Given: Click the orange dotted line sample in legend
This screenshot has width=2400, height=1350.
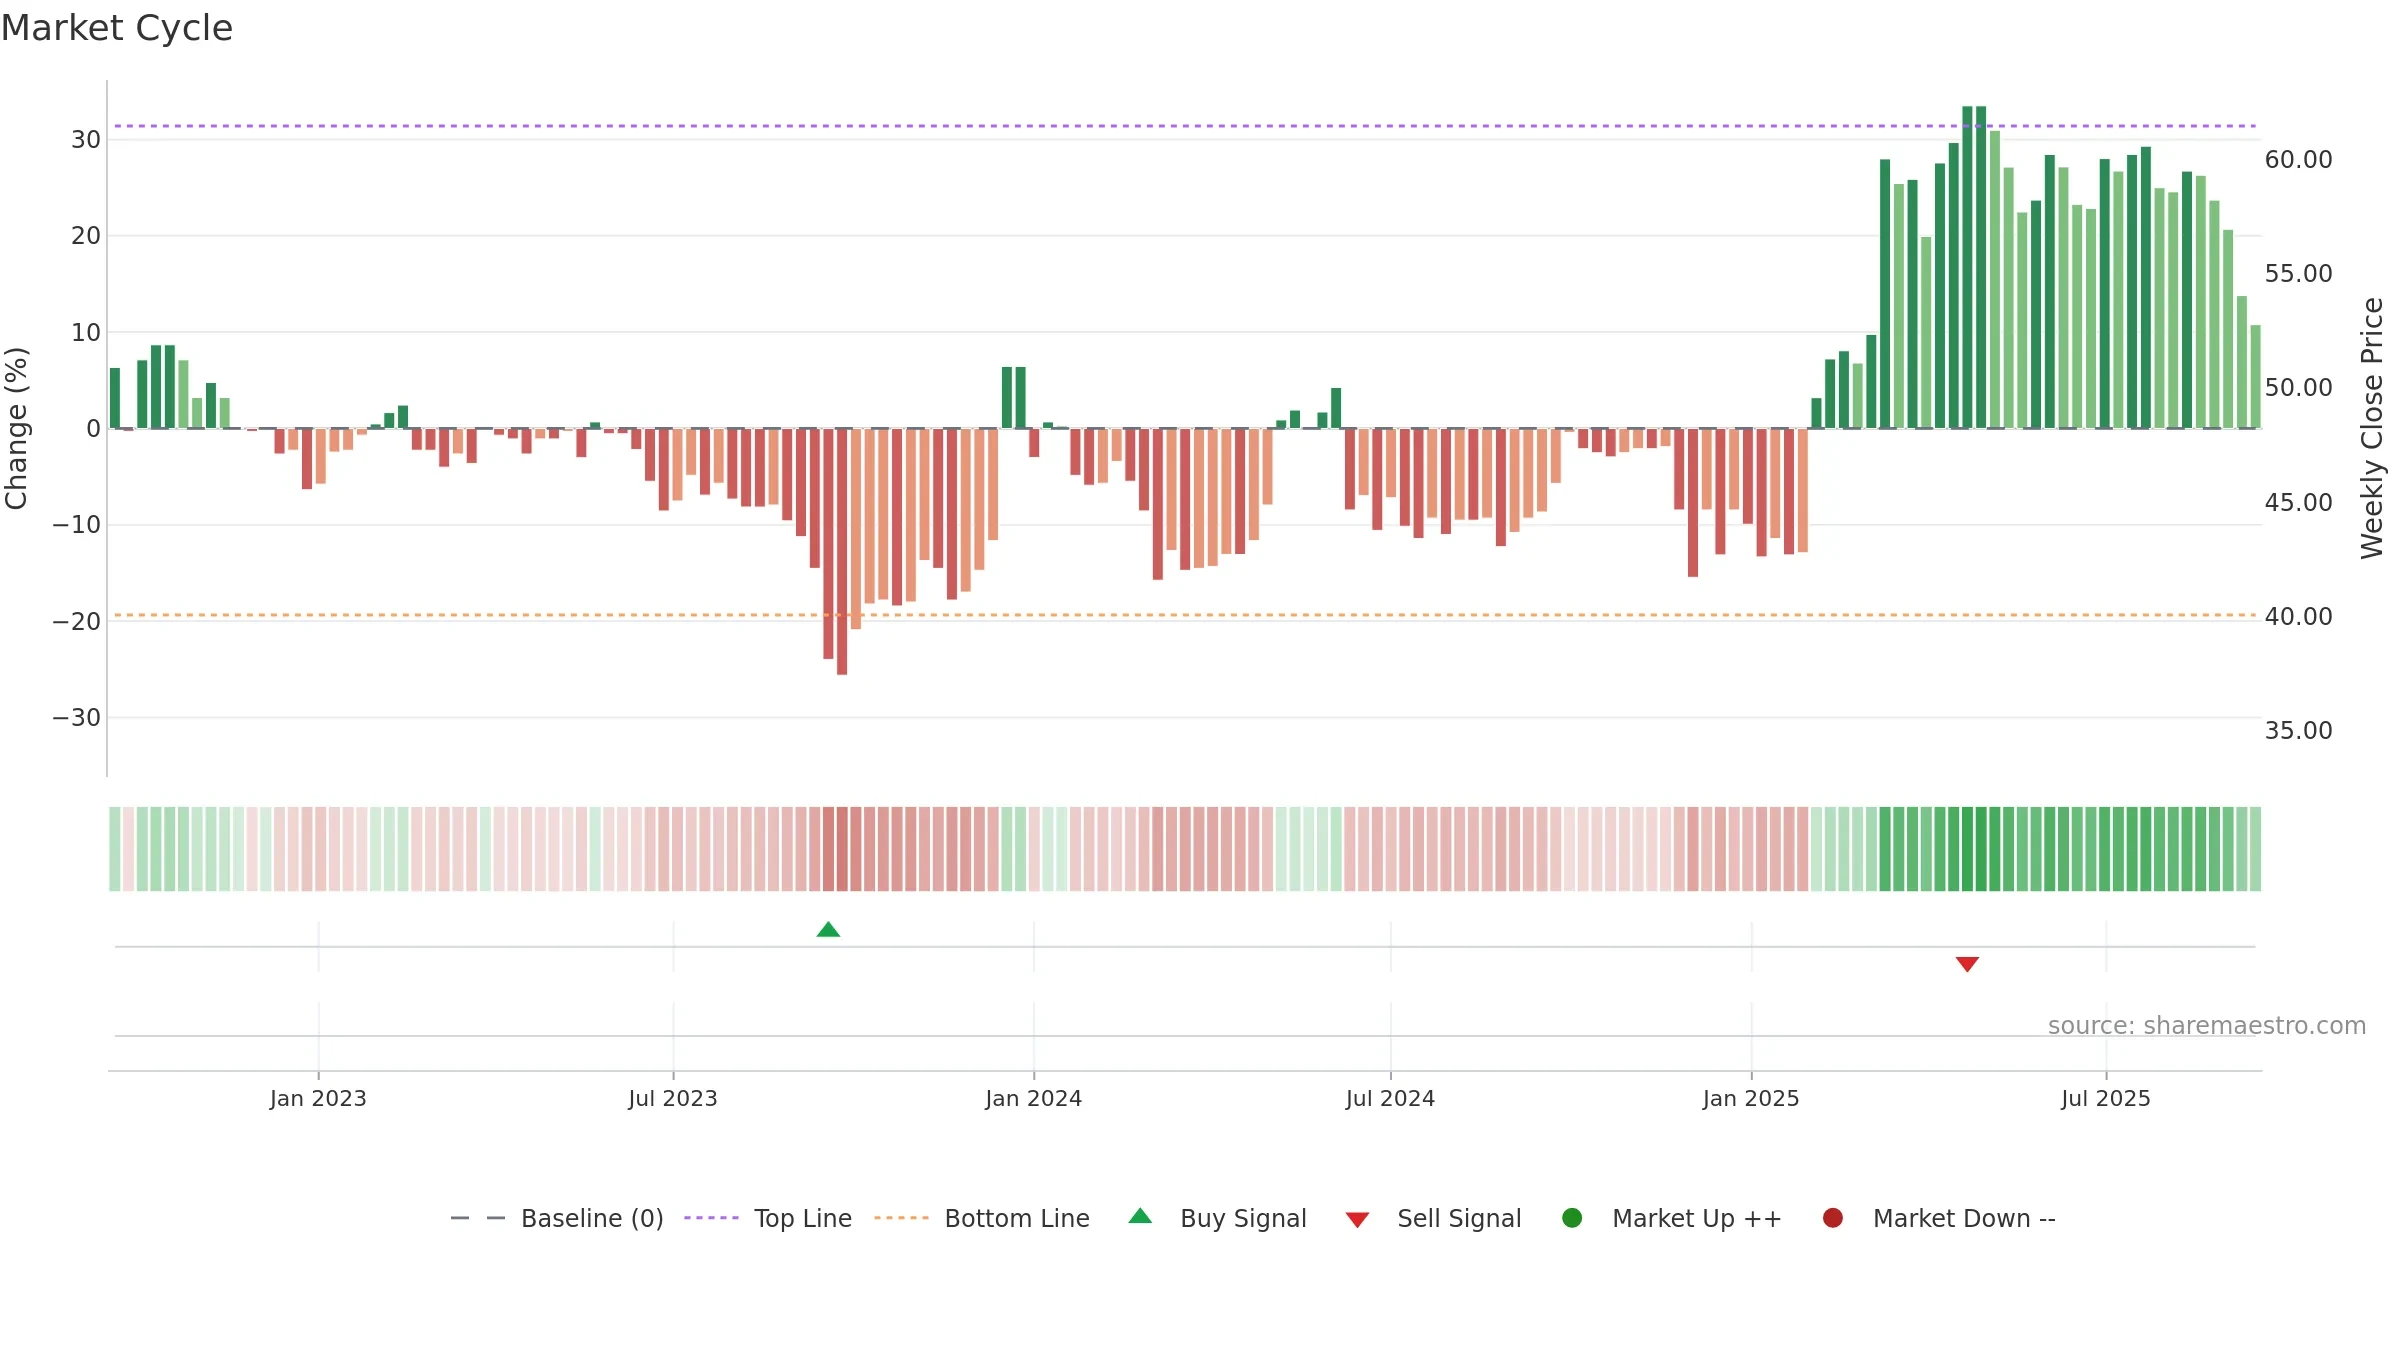Looking at the screenshot, I should (901, 1218).
